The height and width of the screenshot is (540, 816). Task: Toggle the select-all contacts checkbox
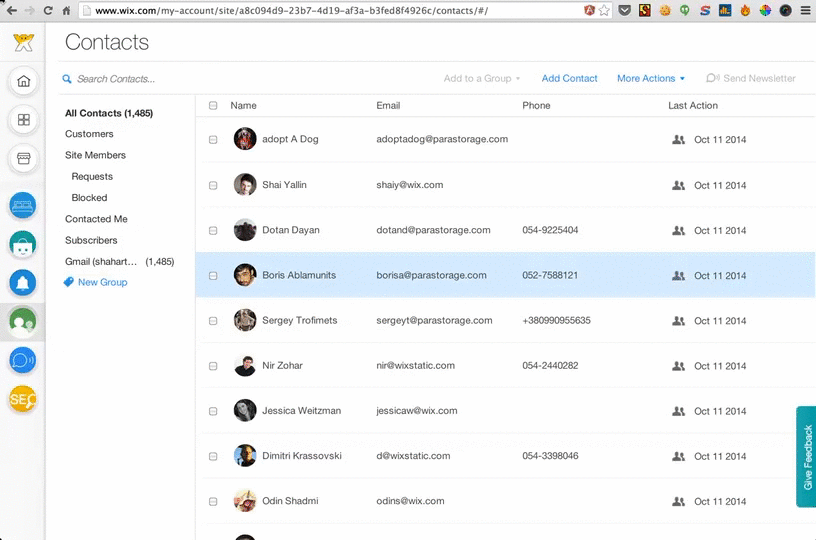(x=213, y=106)
